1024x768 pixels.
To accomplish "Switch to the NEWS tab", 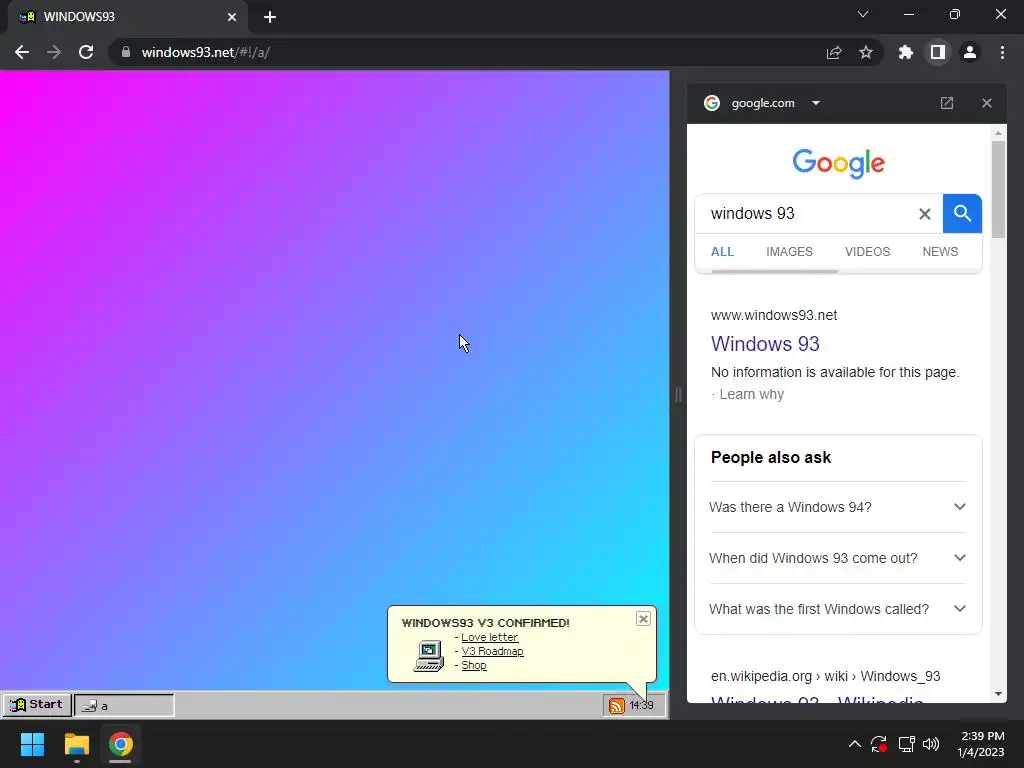I will coord(940,252).
